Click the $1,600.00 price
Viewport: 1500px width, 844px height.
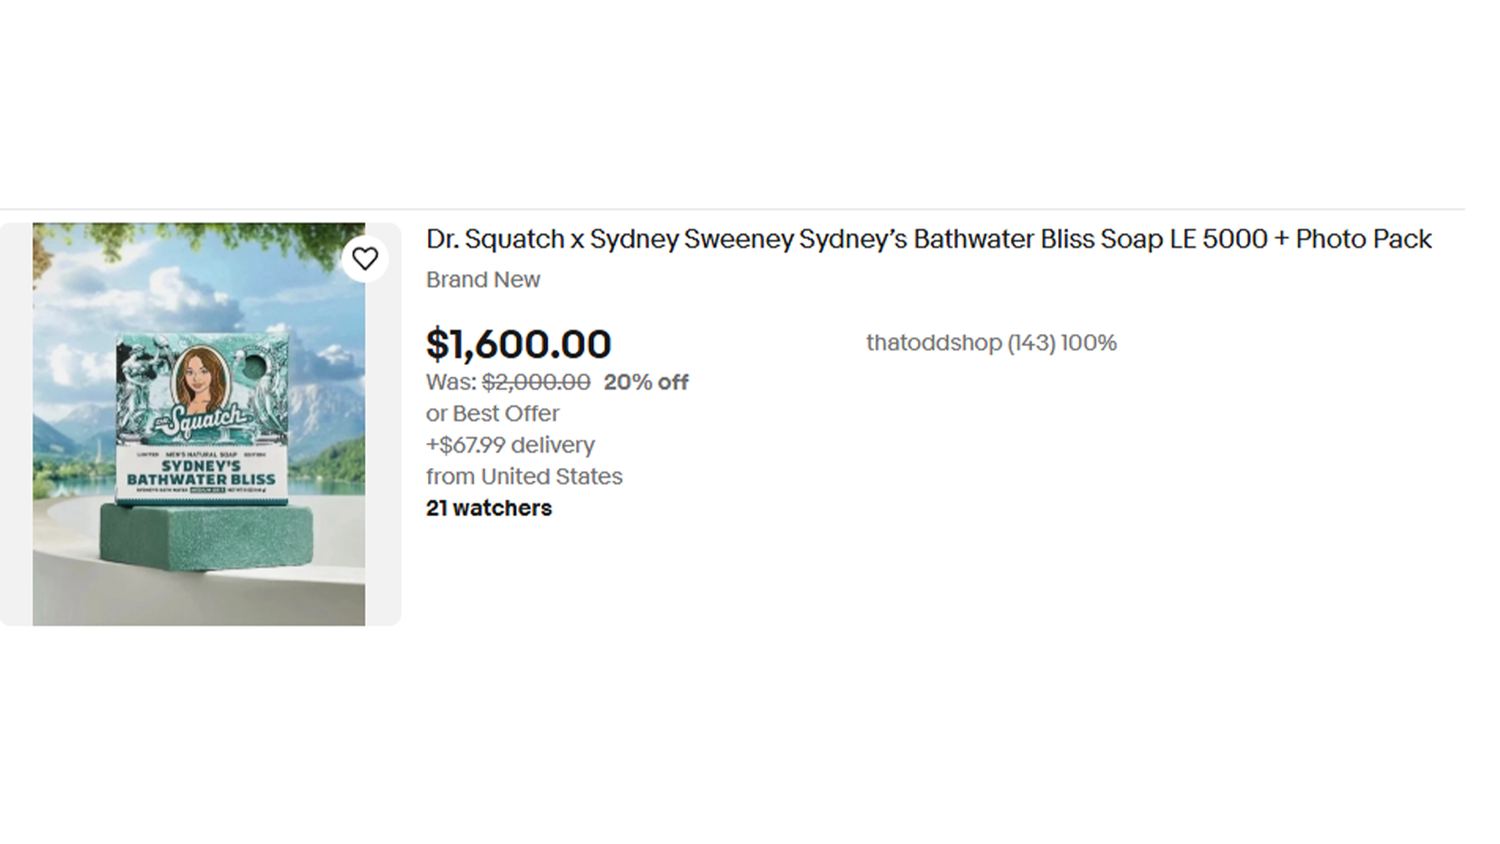click(518, 345)
